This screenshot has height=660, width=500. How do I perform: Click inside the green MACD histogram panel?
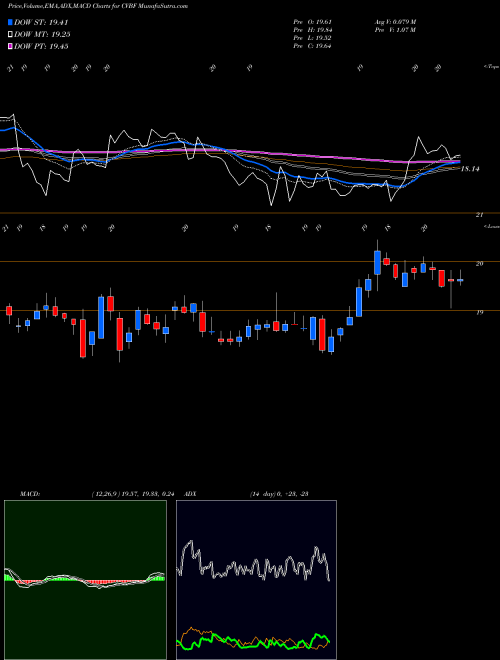[85, 580]
